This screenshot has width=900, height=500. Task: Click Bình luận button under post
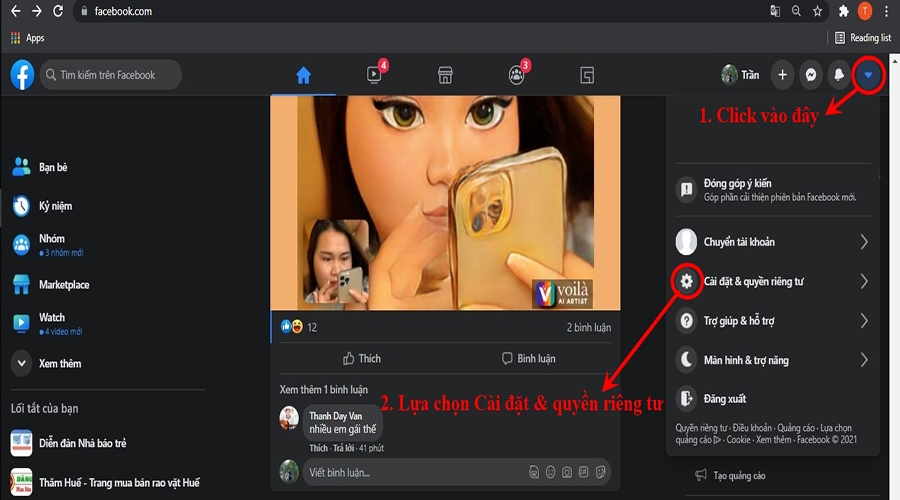528,358
